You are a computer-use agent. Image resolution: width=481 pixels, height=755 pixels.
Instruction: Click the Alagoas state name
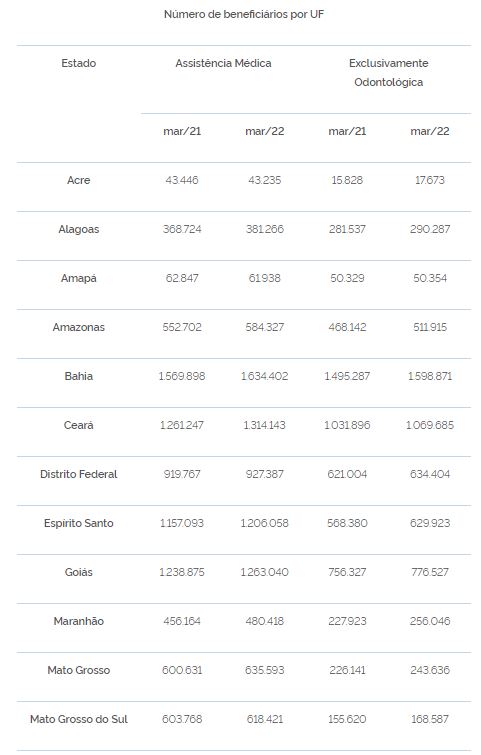78,229
